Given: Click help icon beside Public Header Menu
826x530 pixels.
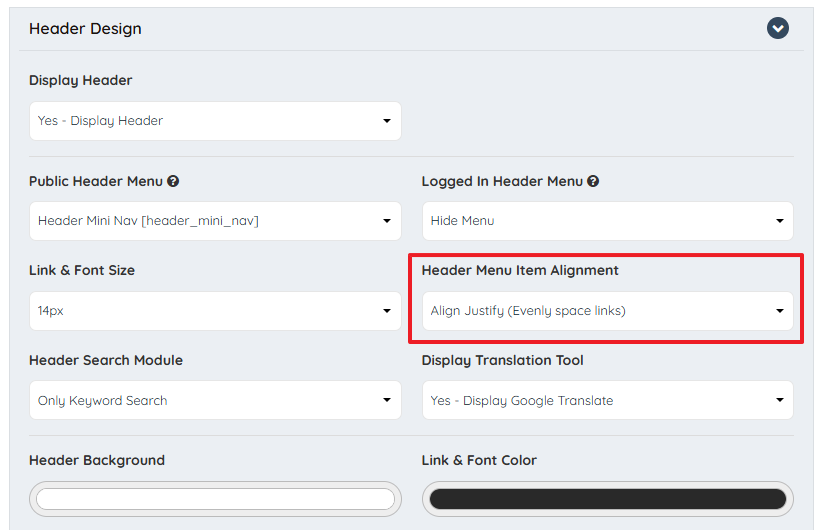Looking at the screenshot, I should [173, 181].
